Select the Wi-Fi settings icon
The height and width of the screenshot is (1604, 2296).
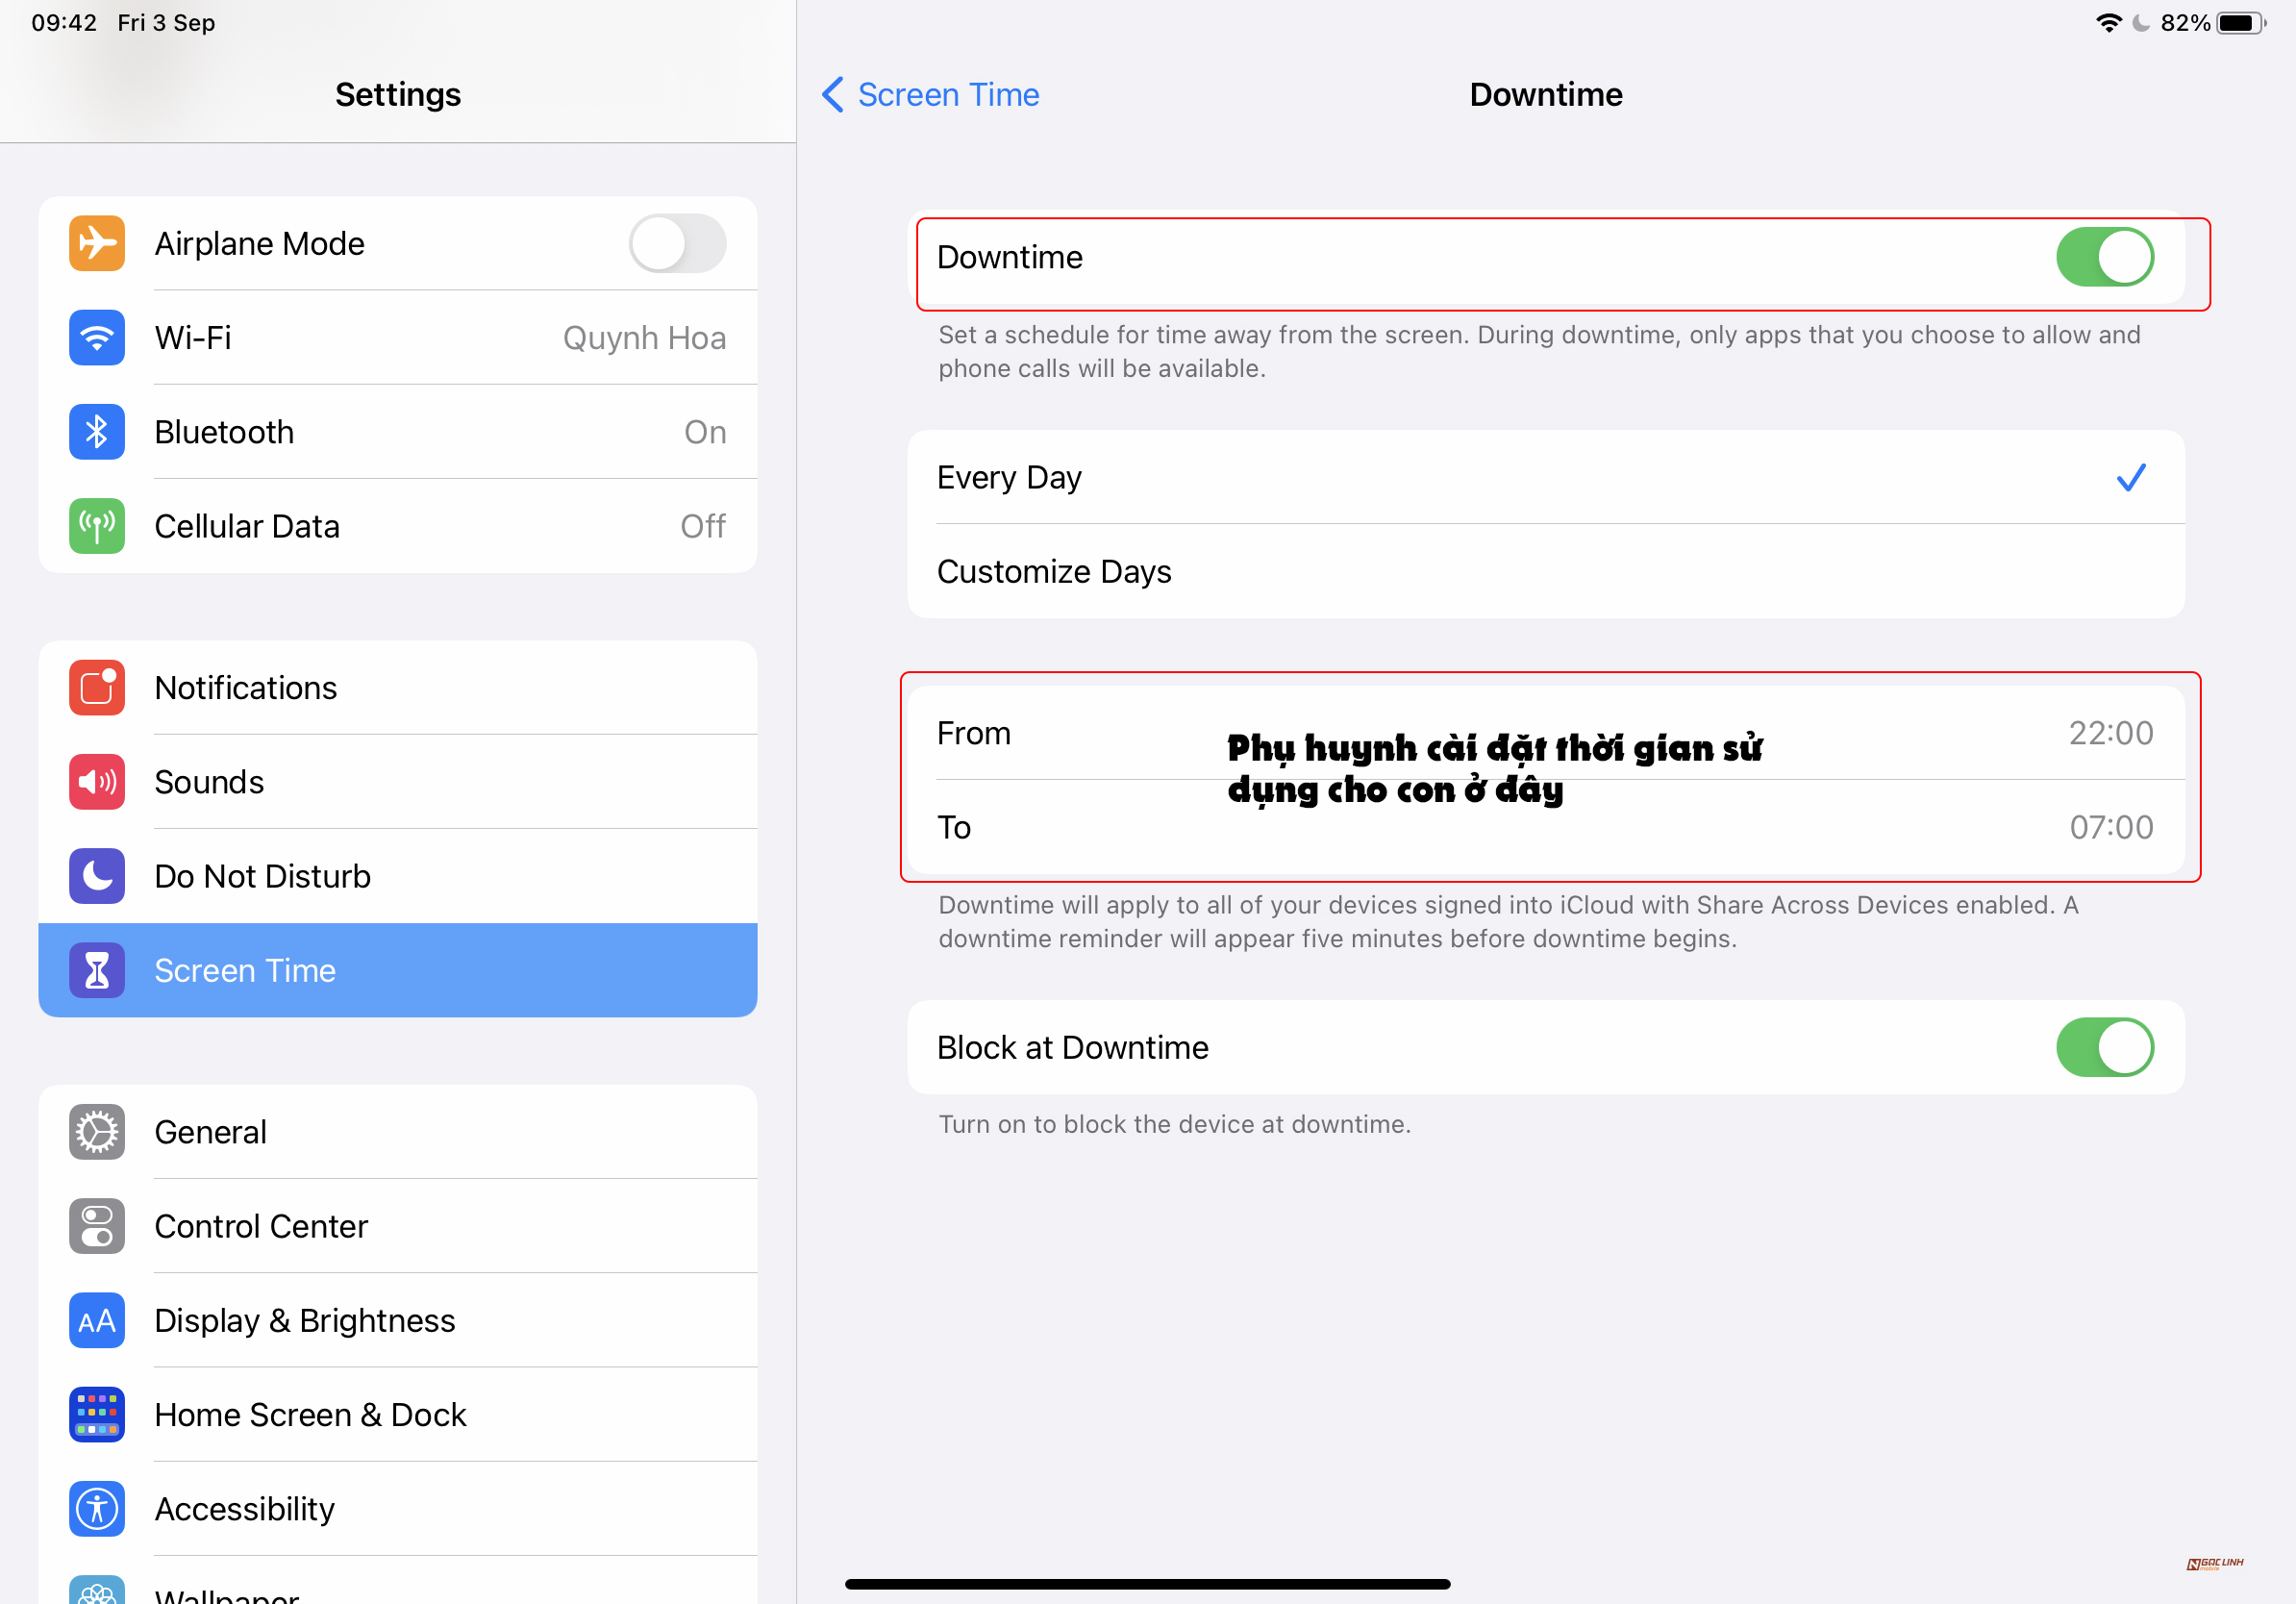point(96,338)
